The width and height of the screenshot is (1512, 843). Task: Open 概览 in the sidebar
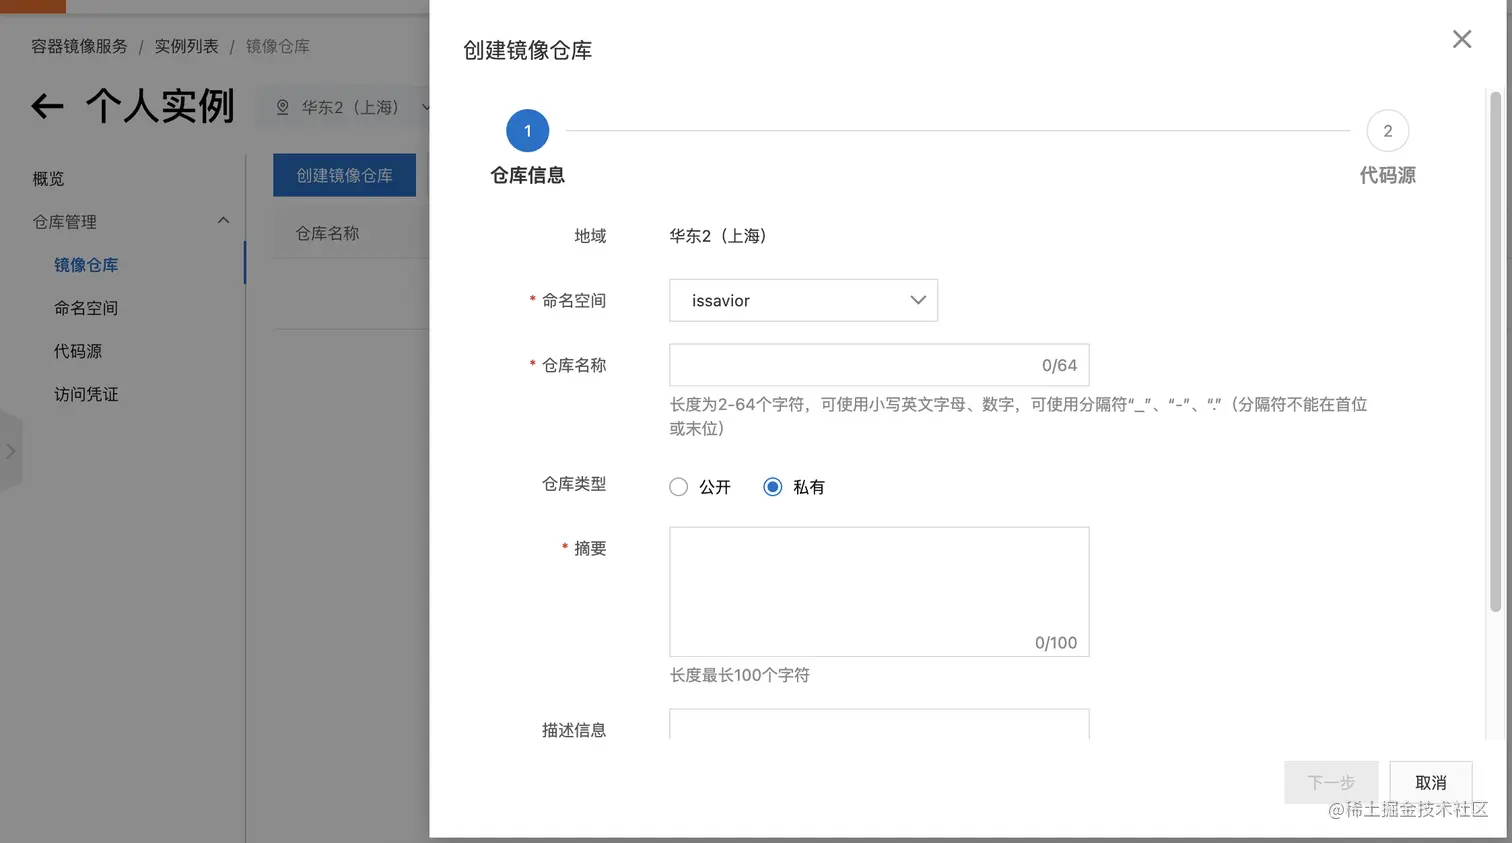(x=48, y=178)
